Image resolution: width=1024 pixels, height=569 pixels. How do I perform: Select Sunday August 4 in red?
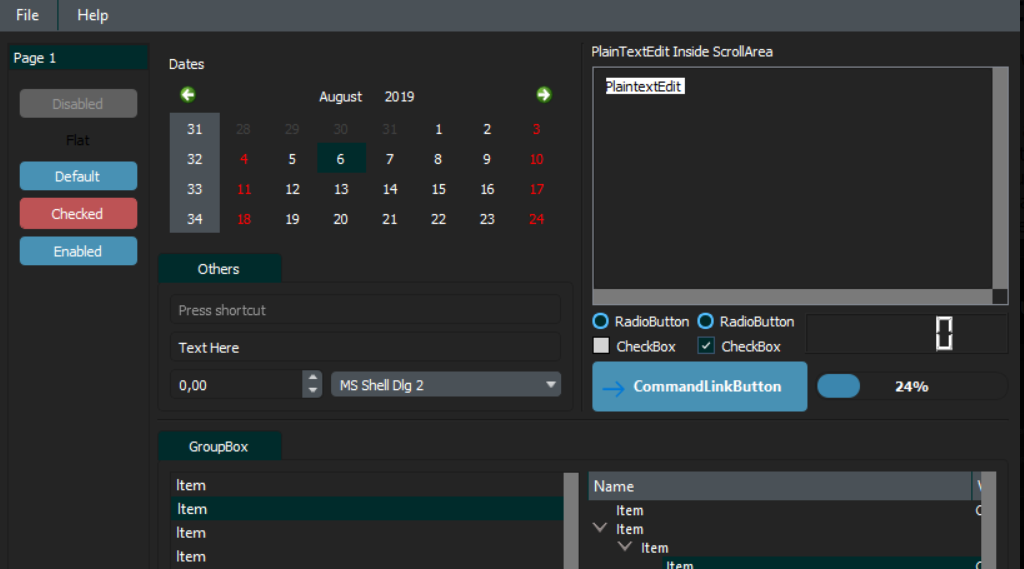[244, 159]
